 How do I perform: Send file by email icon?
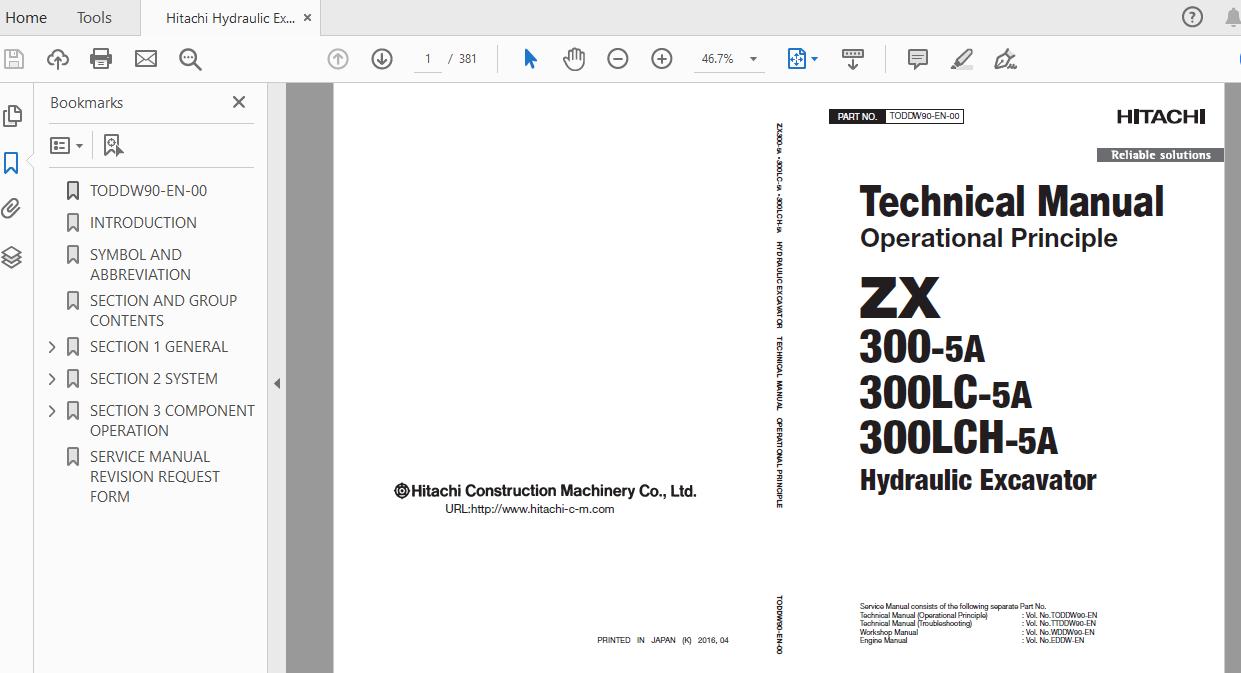[x=146, y=59]
